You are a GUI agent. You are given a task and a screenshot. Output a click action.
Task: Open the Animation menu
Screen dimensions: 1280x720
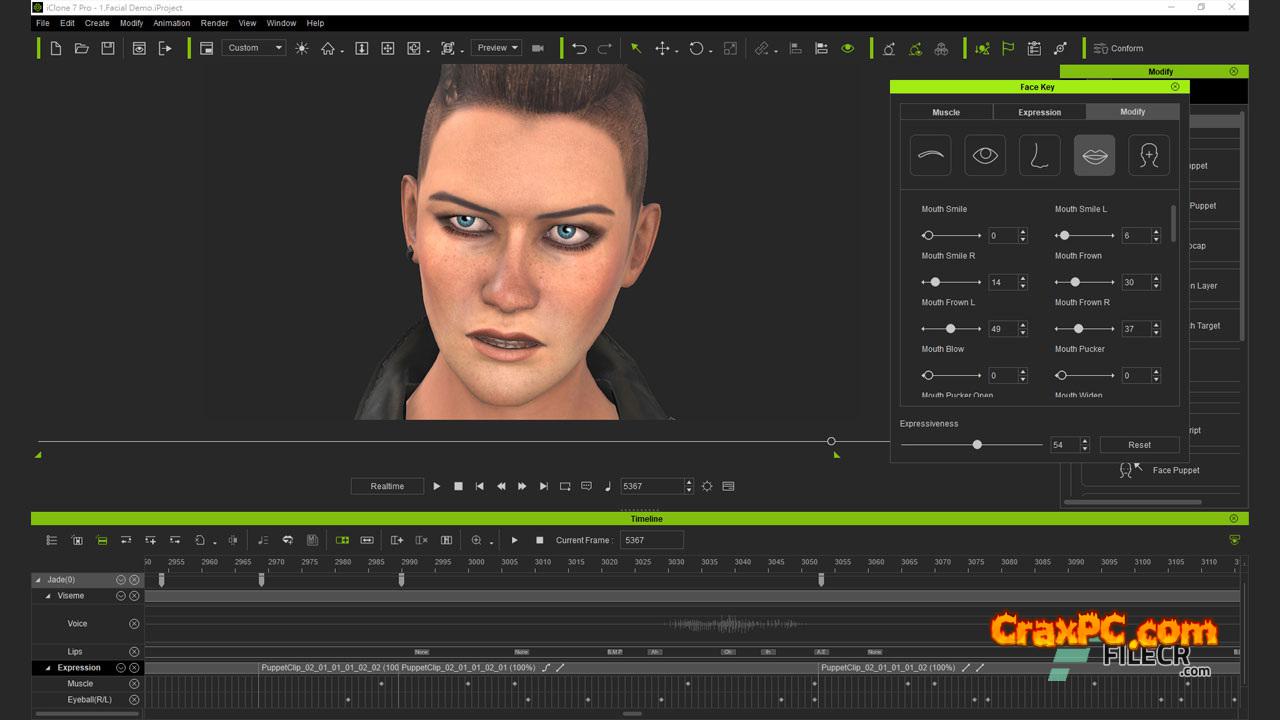[x=171, y=23]
